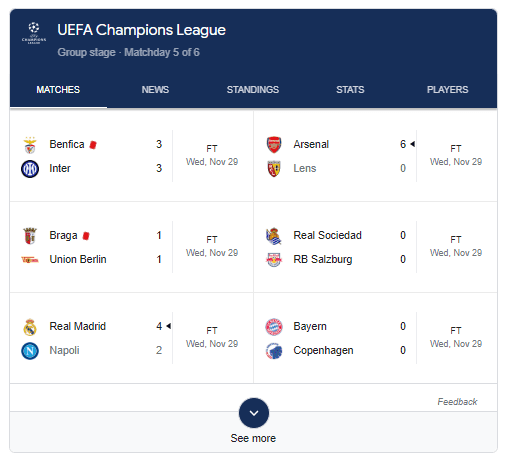Viewport: 506px width, 459px height.
Task: Click the Copenhagen club crest
Action: 274,351
